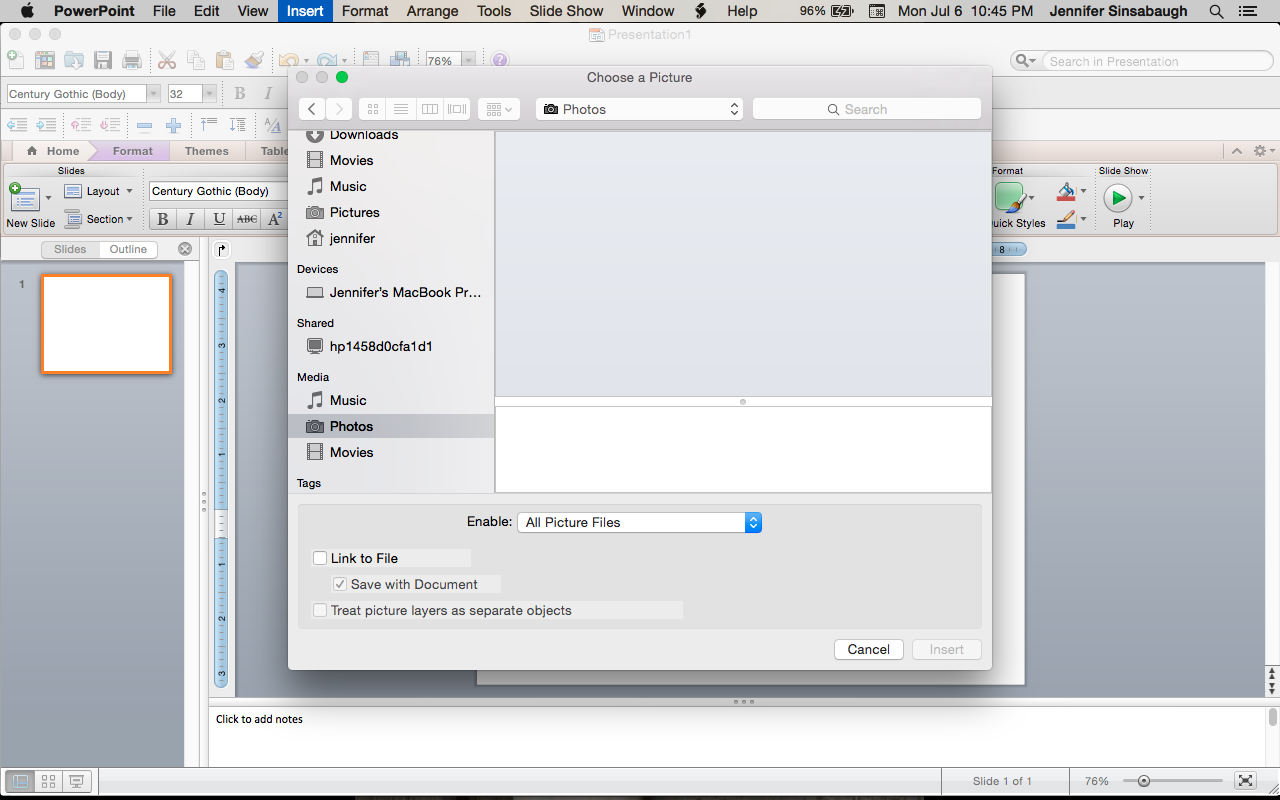Click the blue minus icon in the outline toolbar
Viewport: 1280px width, 800px height.
(145, 125)
